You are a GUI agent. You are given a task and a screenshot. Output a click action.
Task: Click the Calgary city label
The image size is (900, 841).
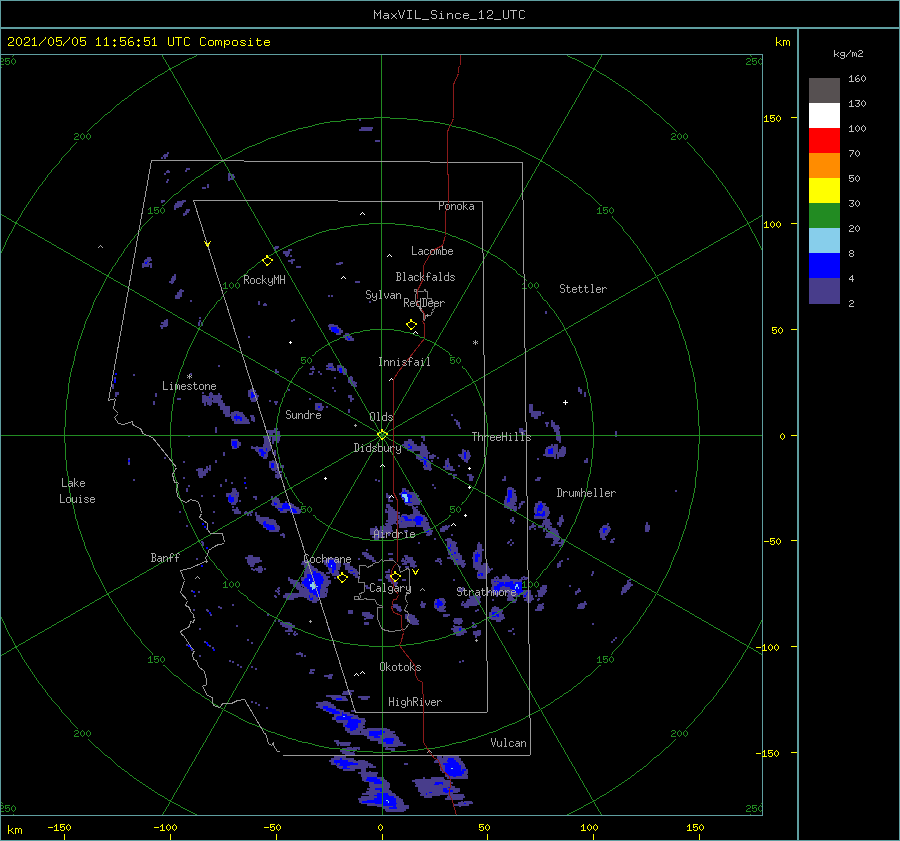click(x=390, y=588)
